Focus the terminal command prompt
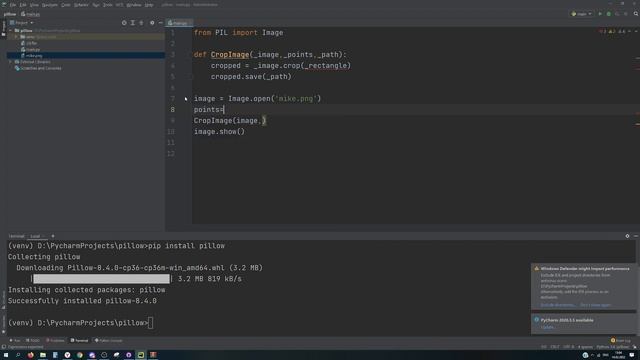640x360 pixels. 151,323
